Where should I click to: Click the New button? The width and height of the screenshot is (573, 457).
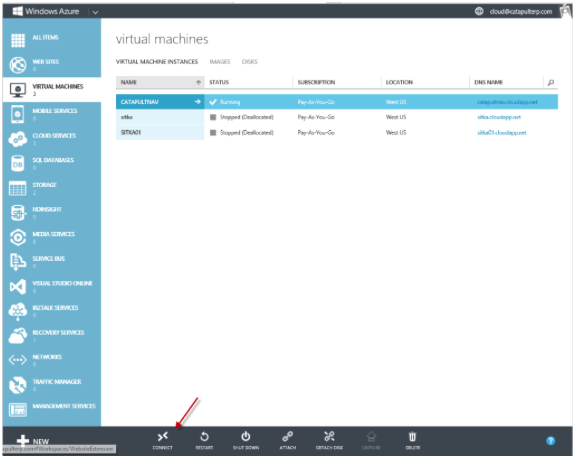click(33, 441)
